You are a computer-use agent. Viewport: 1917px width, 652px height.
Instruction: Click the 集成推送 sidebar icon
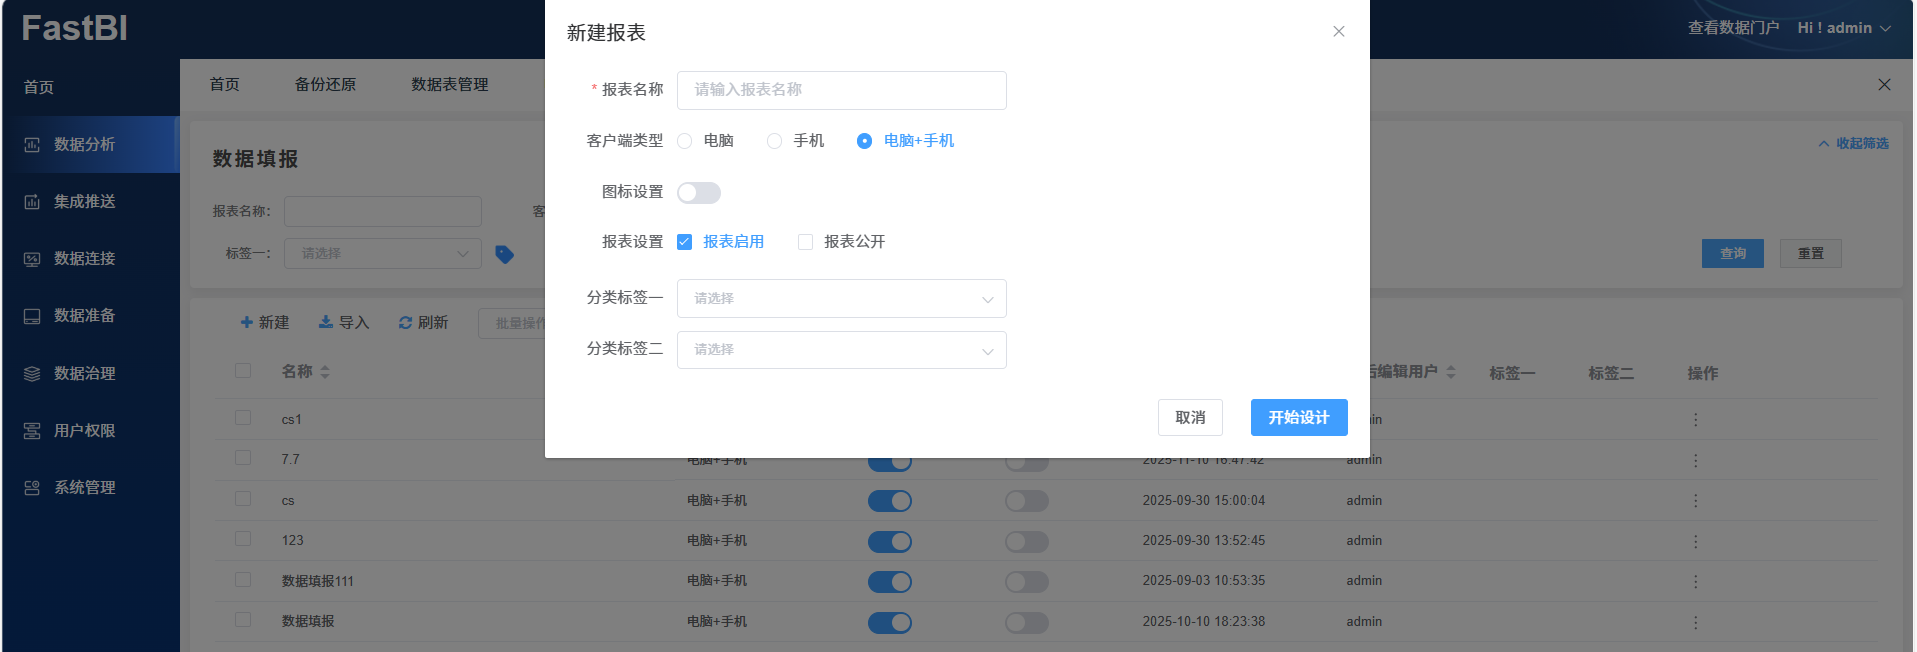coord(32,202)
